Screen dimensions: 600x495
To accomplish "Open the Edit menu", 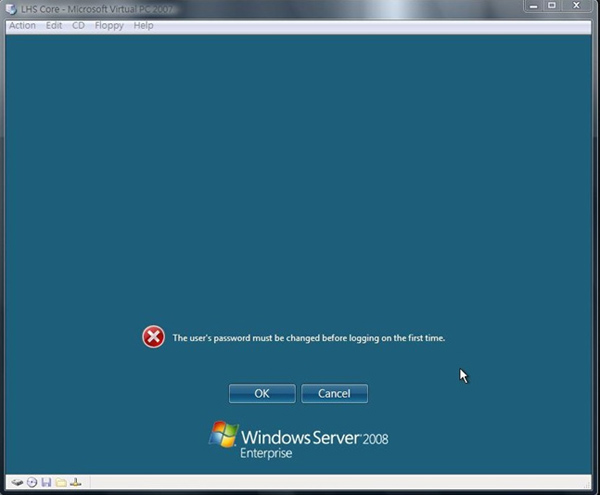I will coord(54,25).
